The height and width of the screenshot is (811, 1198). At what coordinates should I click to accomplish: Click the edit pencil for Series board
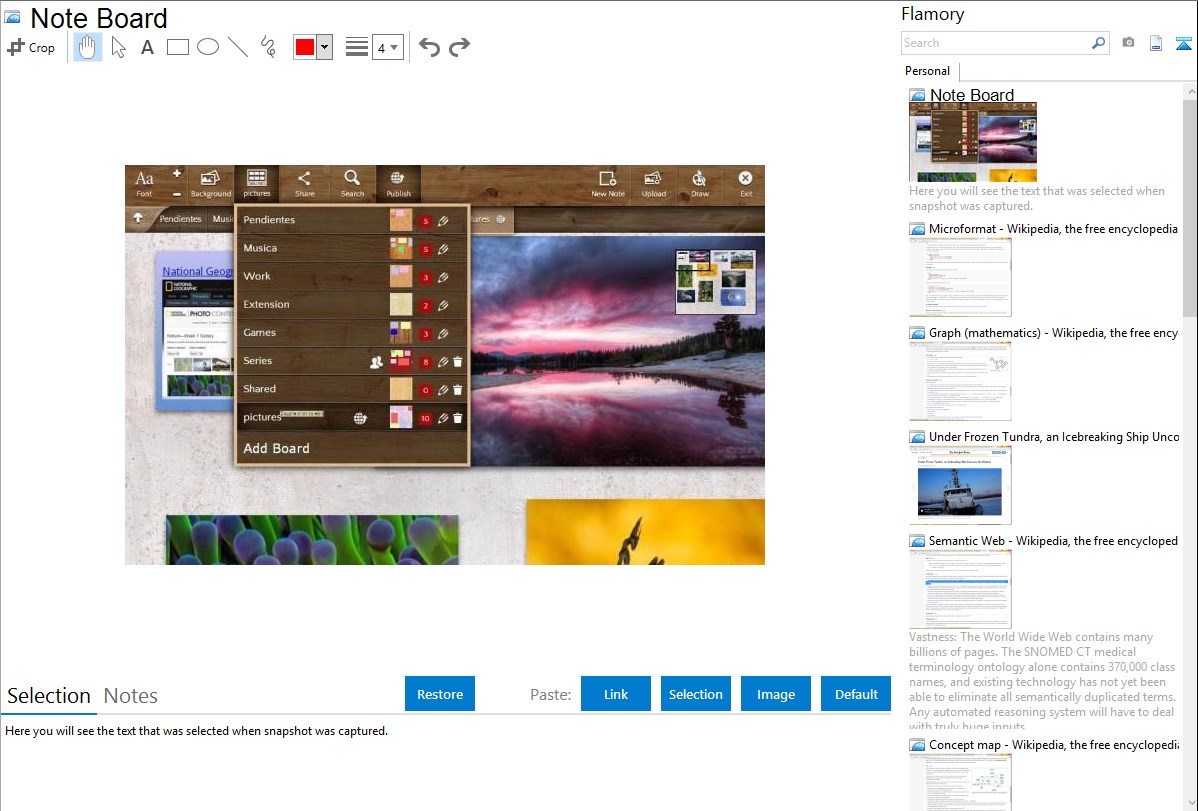coord(443,362)
